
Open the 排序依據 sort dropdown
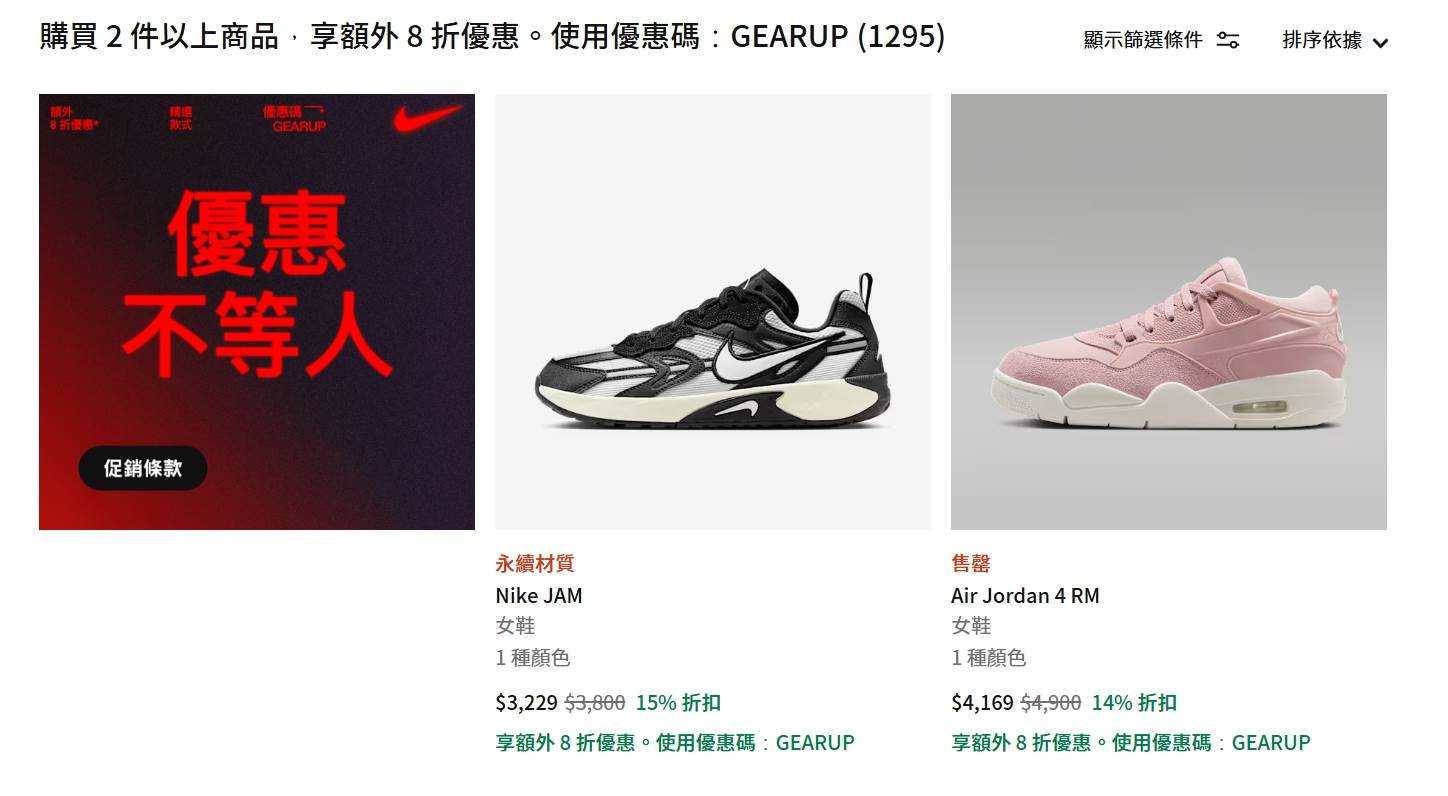pos(1335,40)
